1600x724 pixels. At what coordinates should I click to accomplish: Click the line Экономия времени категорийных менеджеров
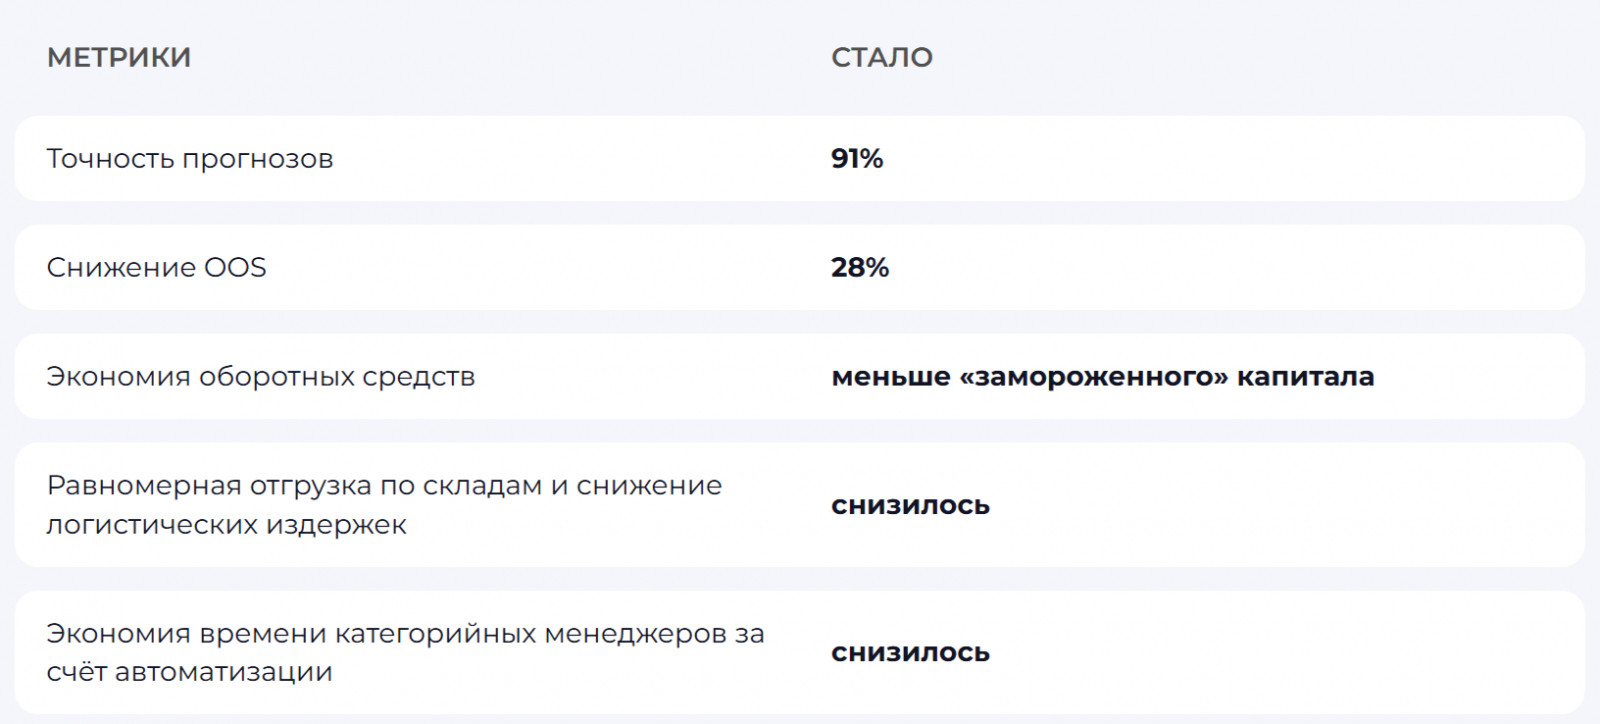[405, 634]
